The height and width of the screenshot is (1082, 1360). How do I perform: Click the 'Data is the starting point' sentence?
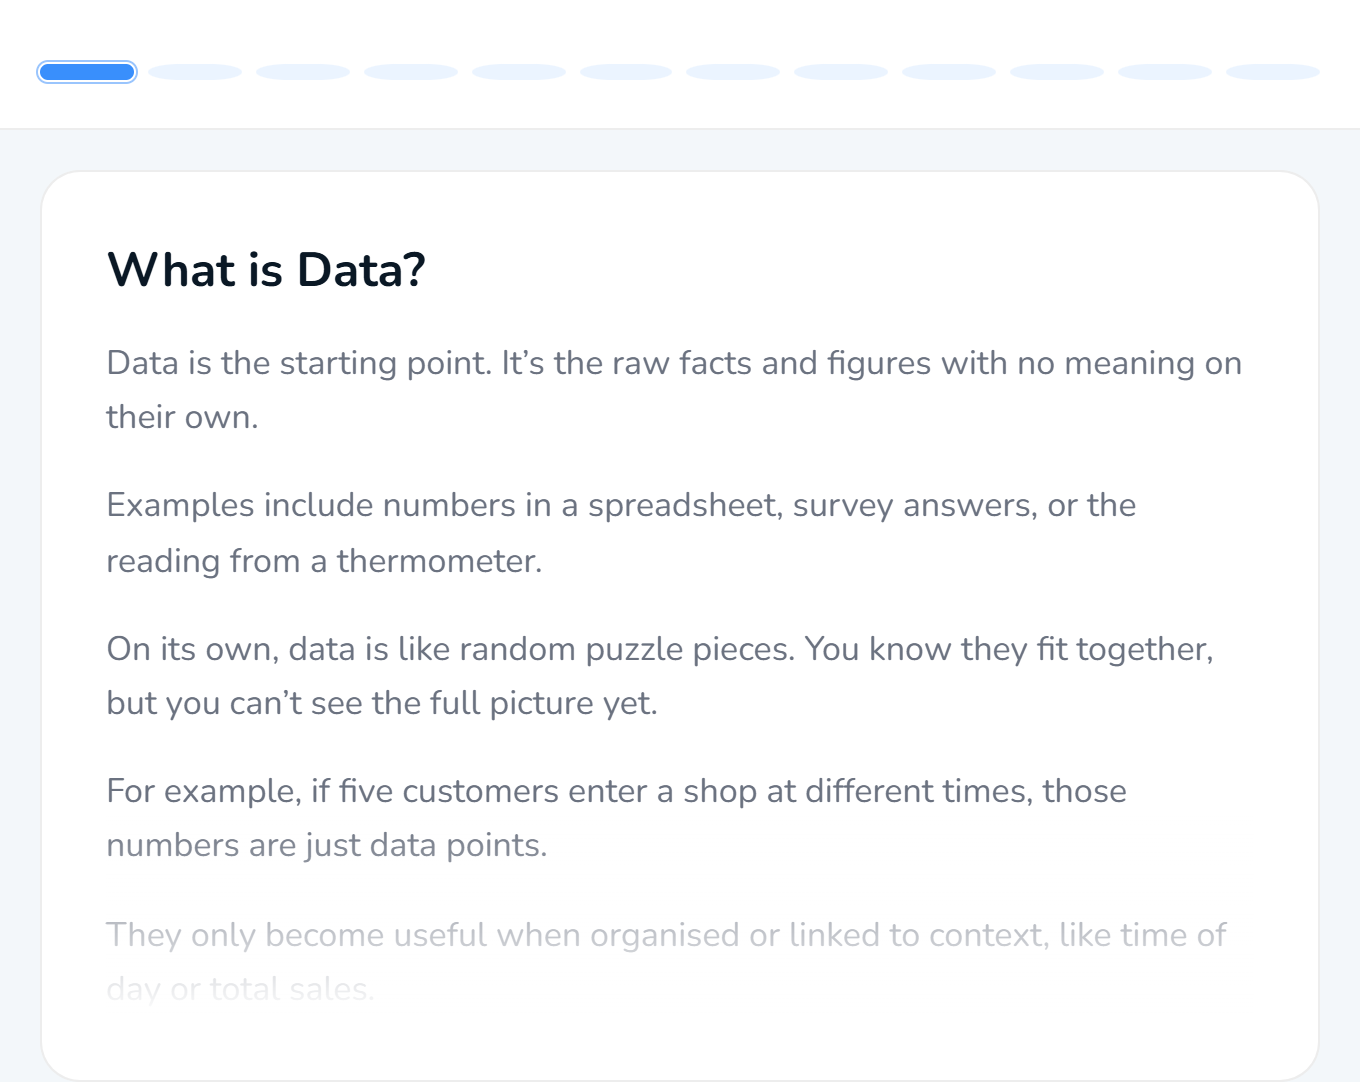pos(299,363)
